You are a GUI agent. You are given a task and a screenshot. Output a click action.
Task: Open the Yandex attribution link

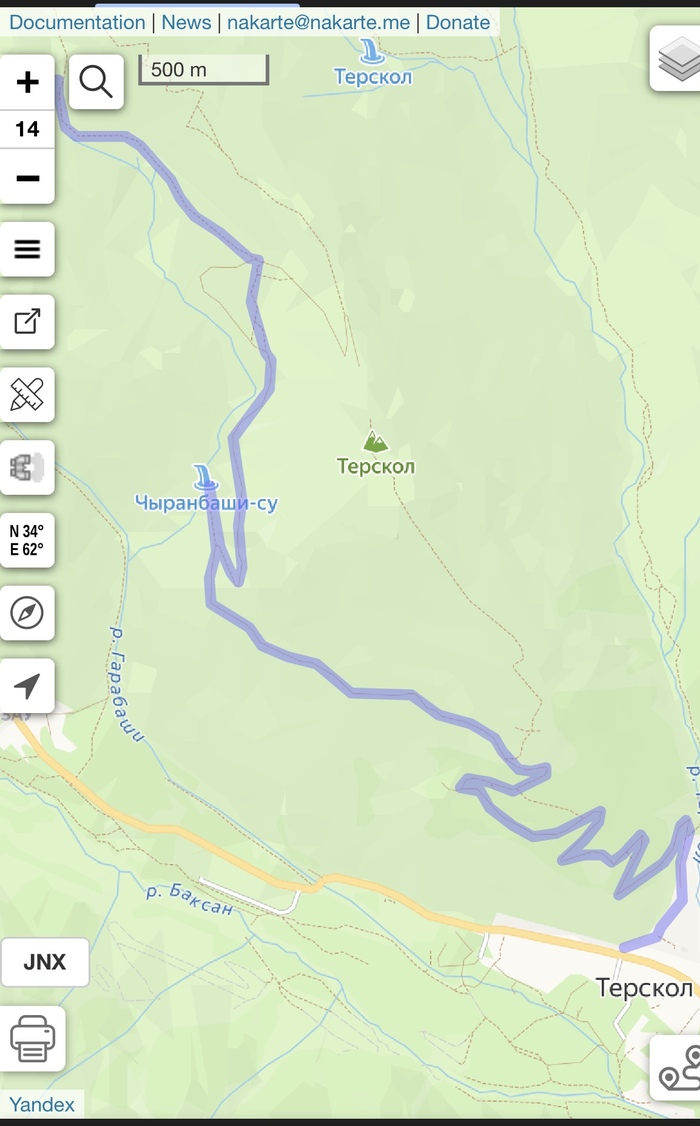click(42, 1104)
